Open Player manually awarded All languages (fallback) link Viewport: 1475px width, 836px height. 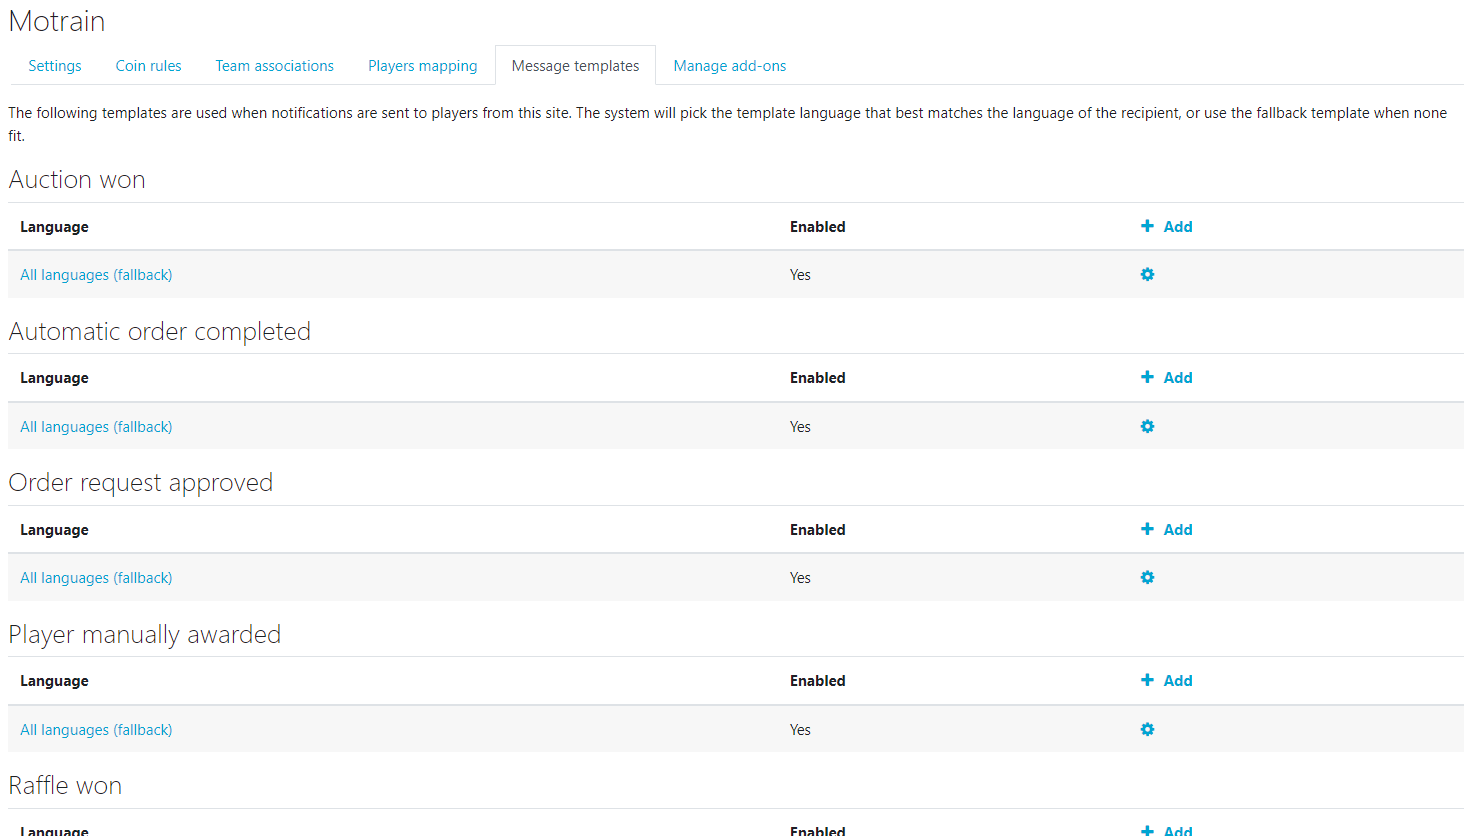[96, 730]
